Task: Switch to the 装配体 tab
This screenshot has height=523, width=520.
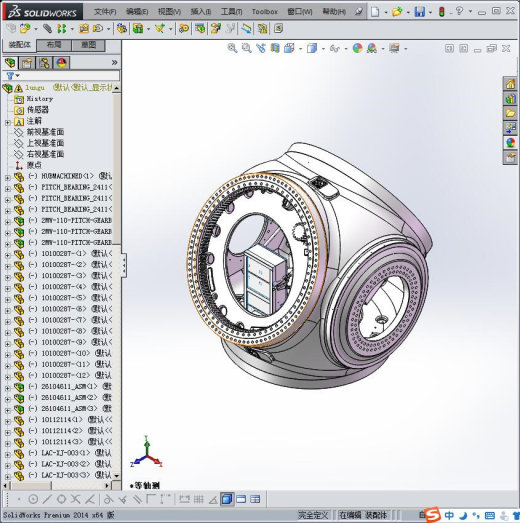Action: tap(19, 45)
